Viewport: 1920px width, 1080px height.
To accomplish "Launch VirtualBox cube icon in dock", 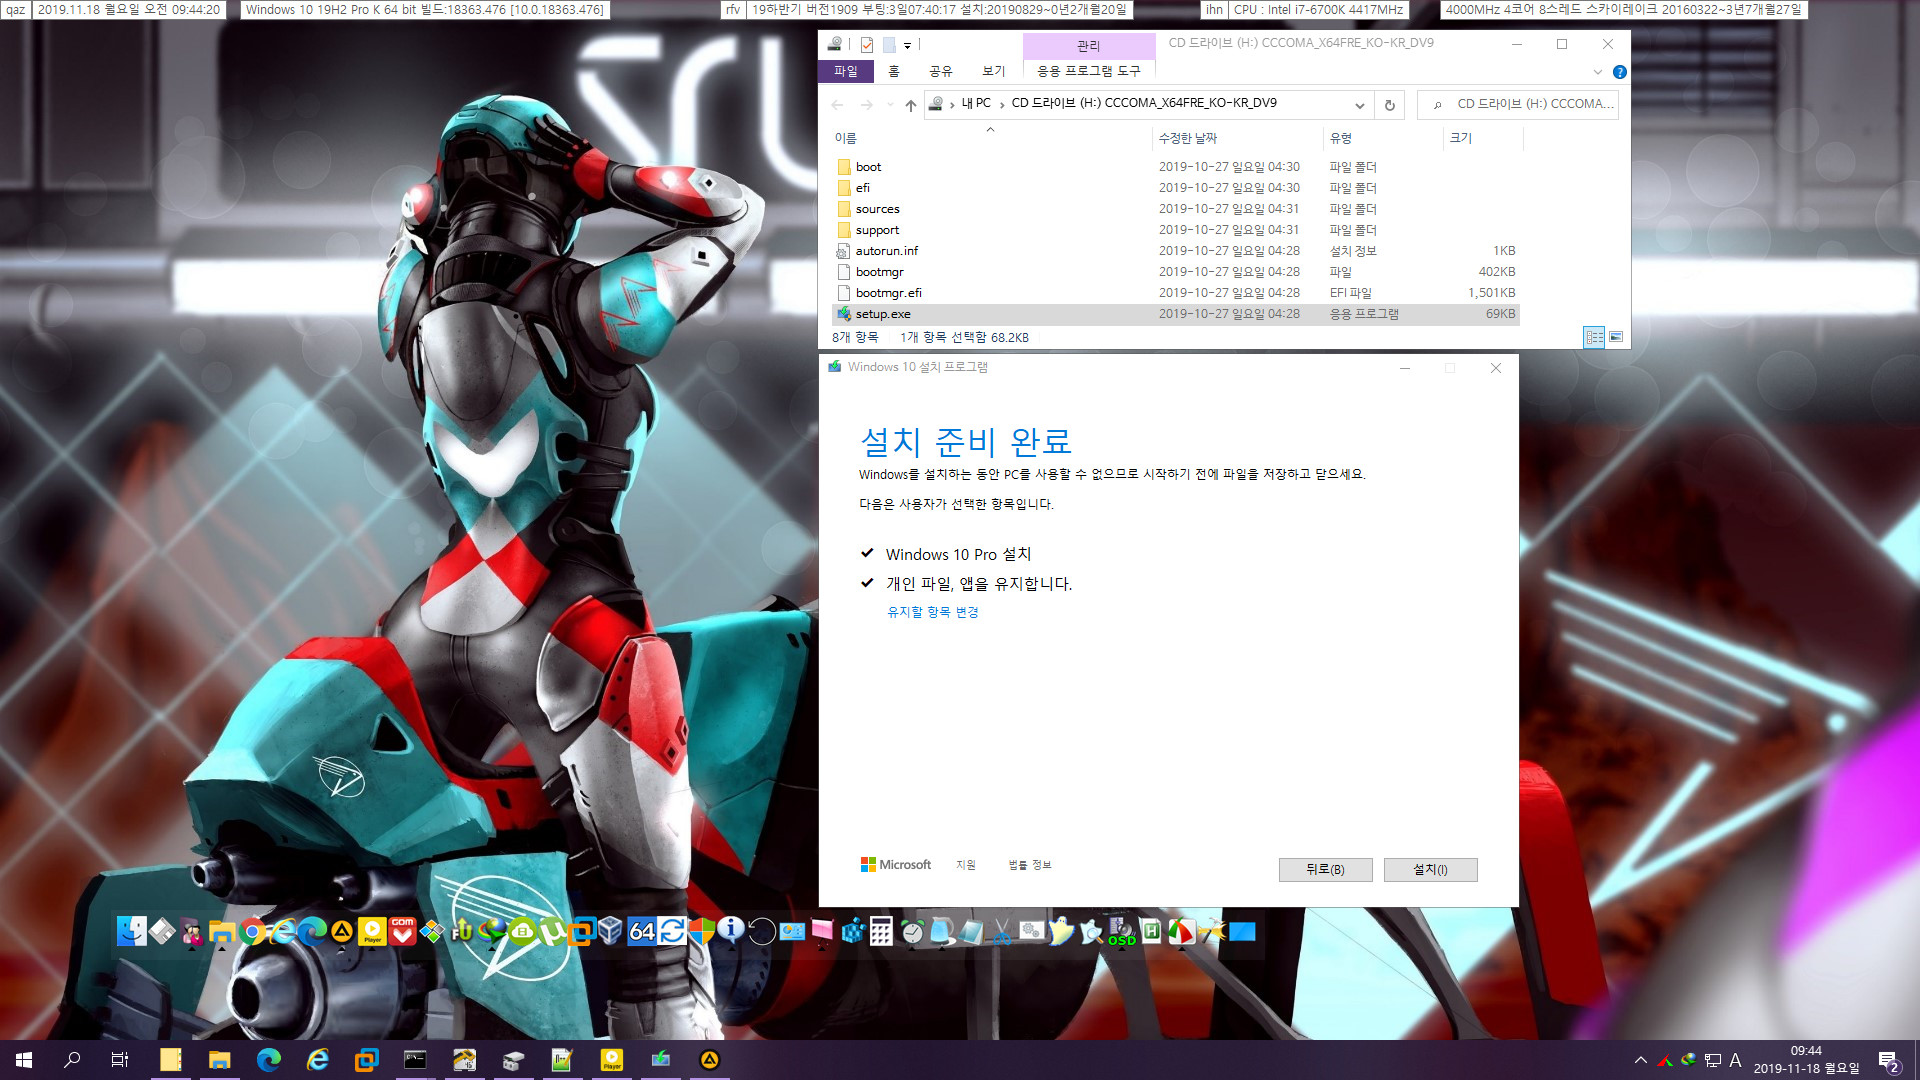I will tap(610, 932).
